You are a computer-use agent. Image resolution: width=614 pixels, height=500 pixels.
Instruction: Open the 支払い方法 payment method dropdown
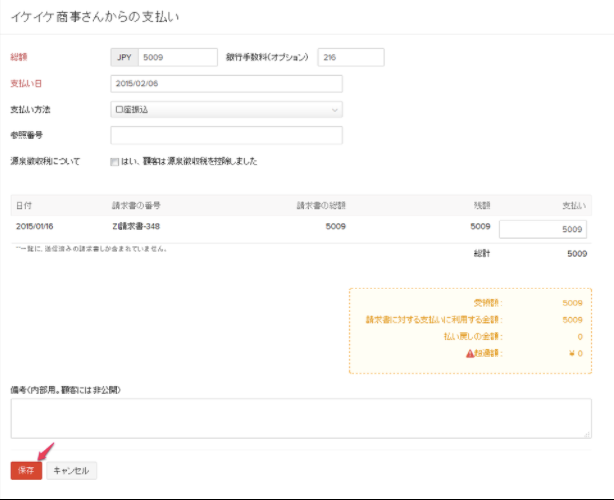tap(226, 110)
